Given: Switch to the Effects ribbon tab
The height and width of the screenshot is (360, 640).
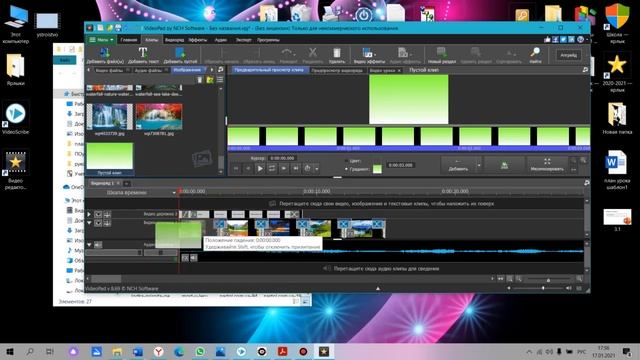Looking at the screenshot, I should click(x=198, y=40).
